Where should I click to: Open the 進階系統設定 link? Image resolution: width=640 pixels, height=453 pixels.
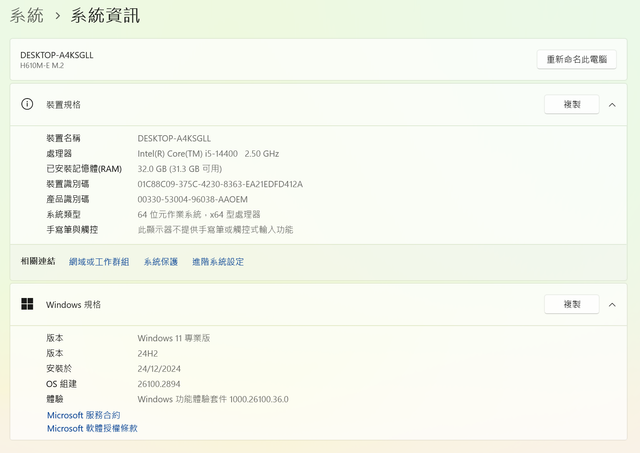pos(218,262)
